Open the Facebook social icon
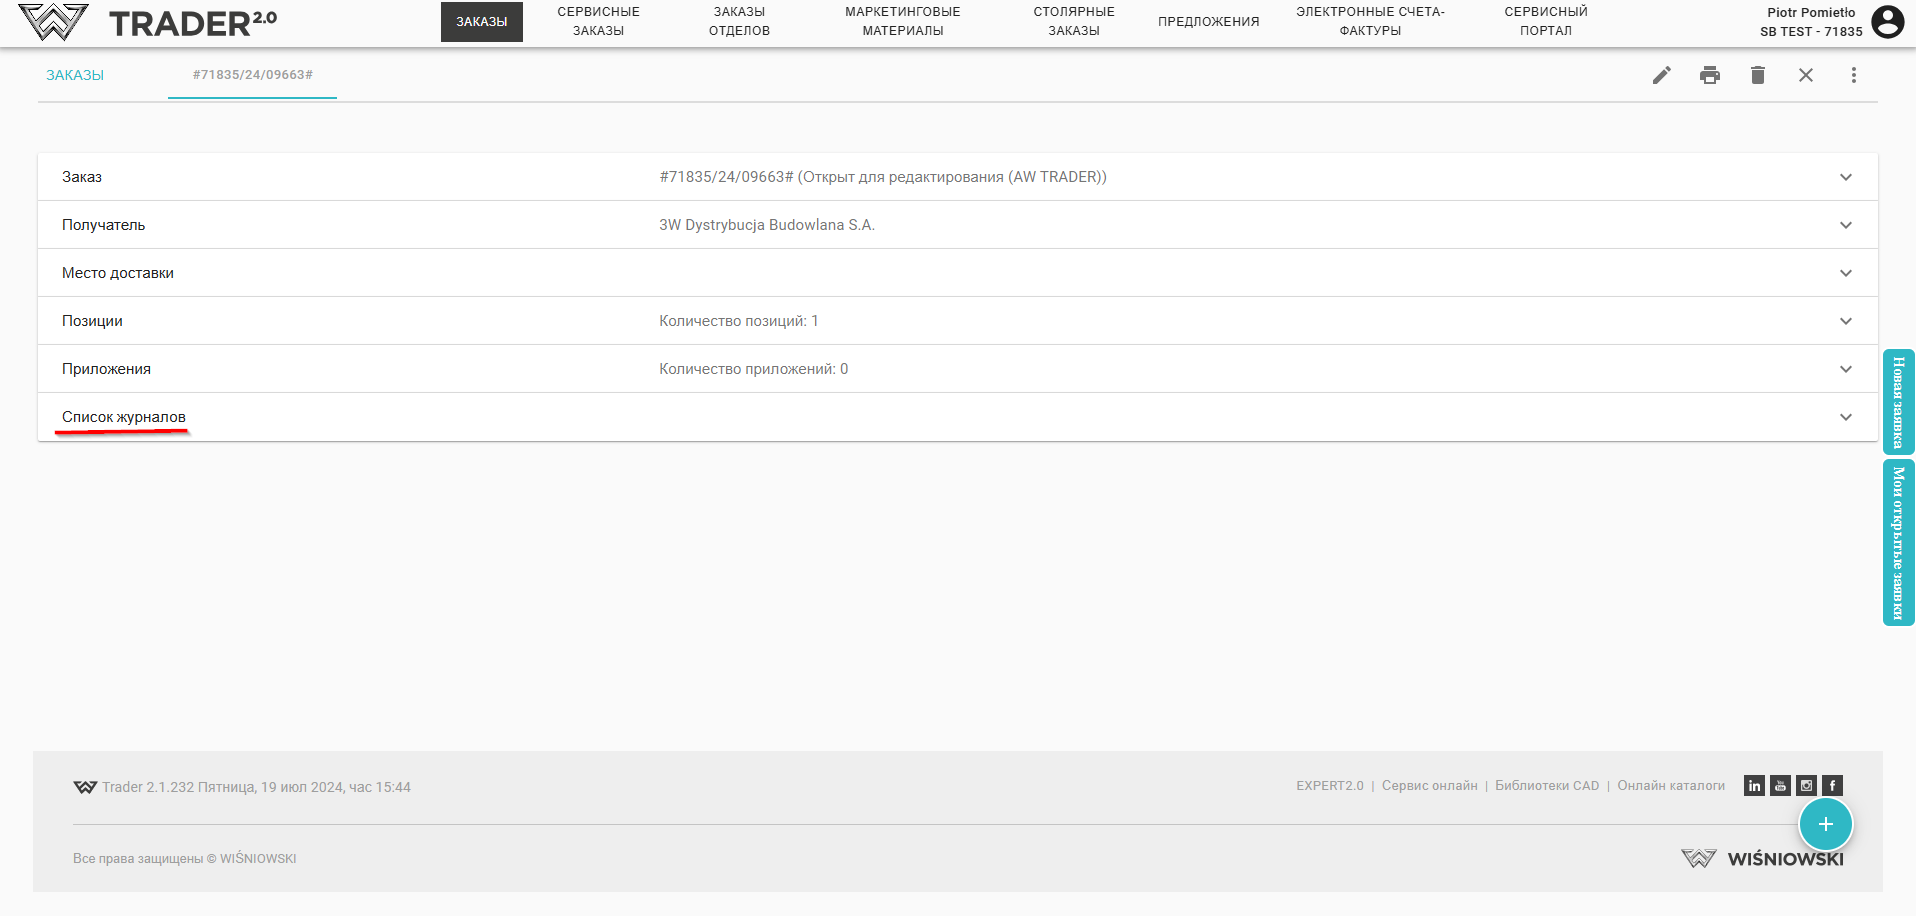 [x=1832, y=786]
